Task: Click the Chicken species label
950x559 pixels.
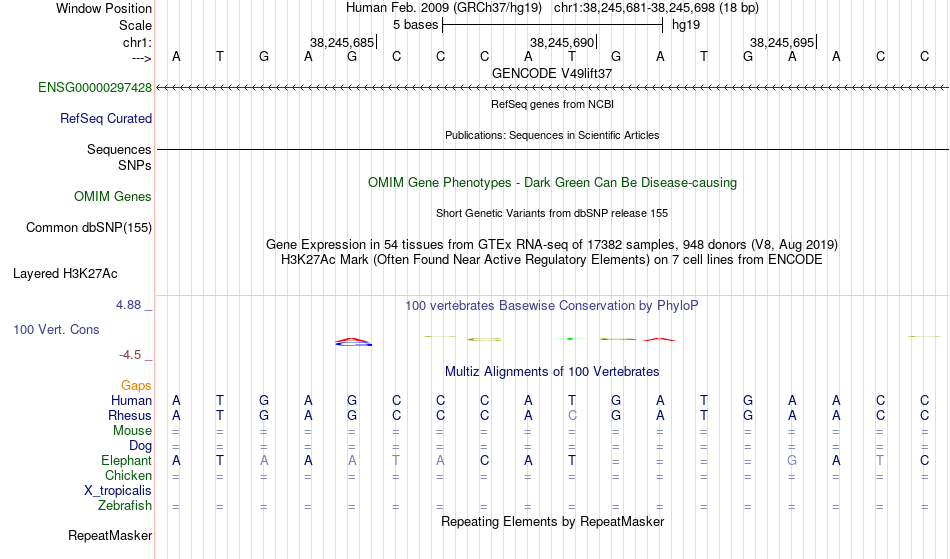Action: coord(128,475)
